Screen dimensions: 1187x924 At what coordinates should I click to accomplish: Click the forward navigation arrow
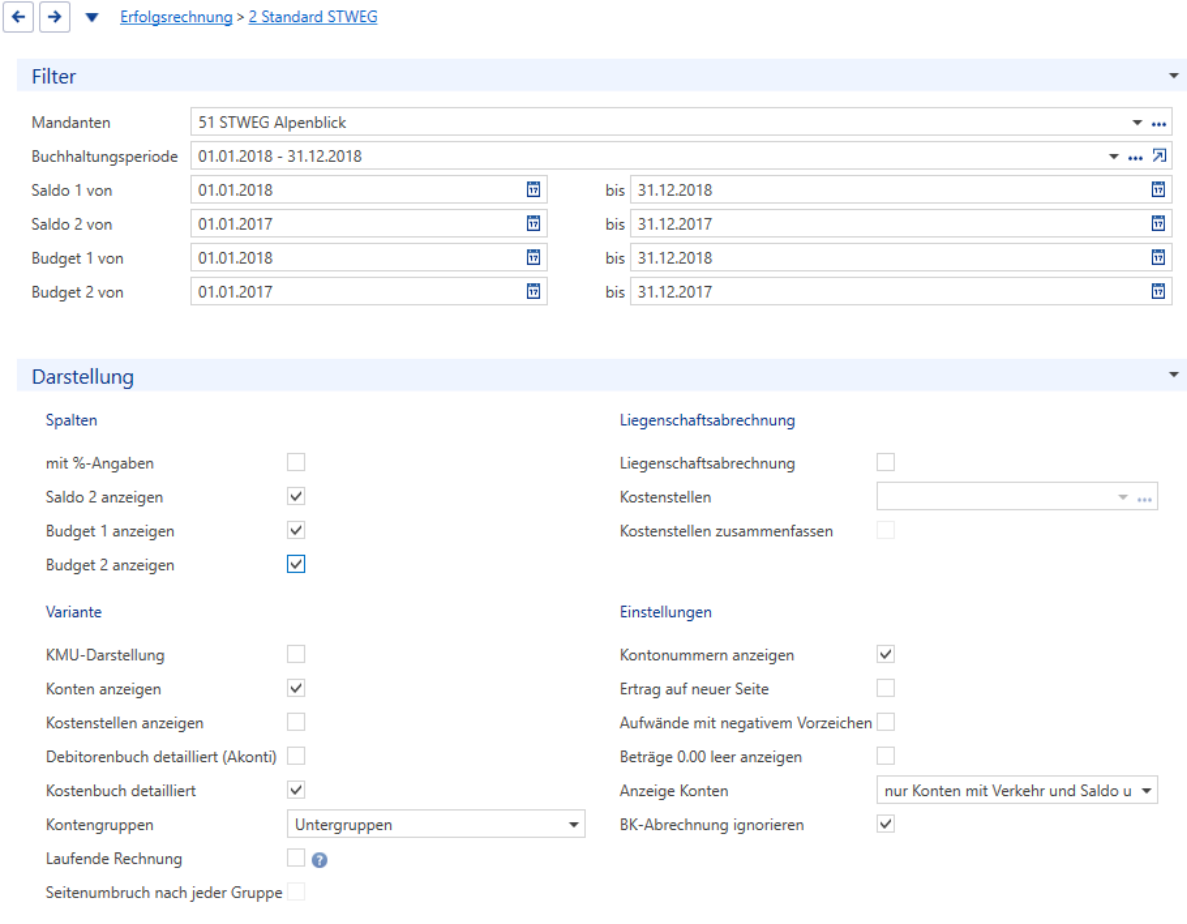[55, 17]
